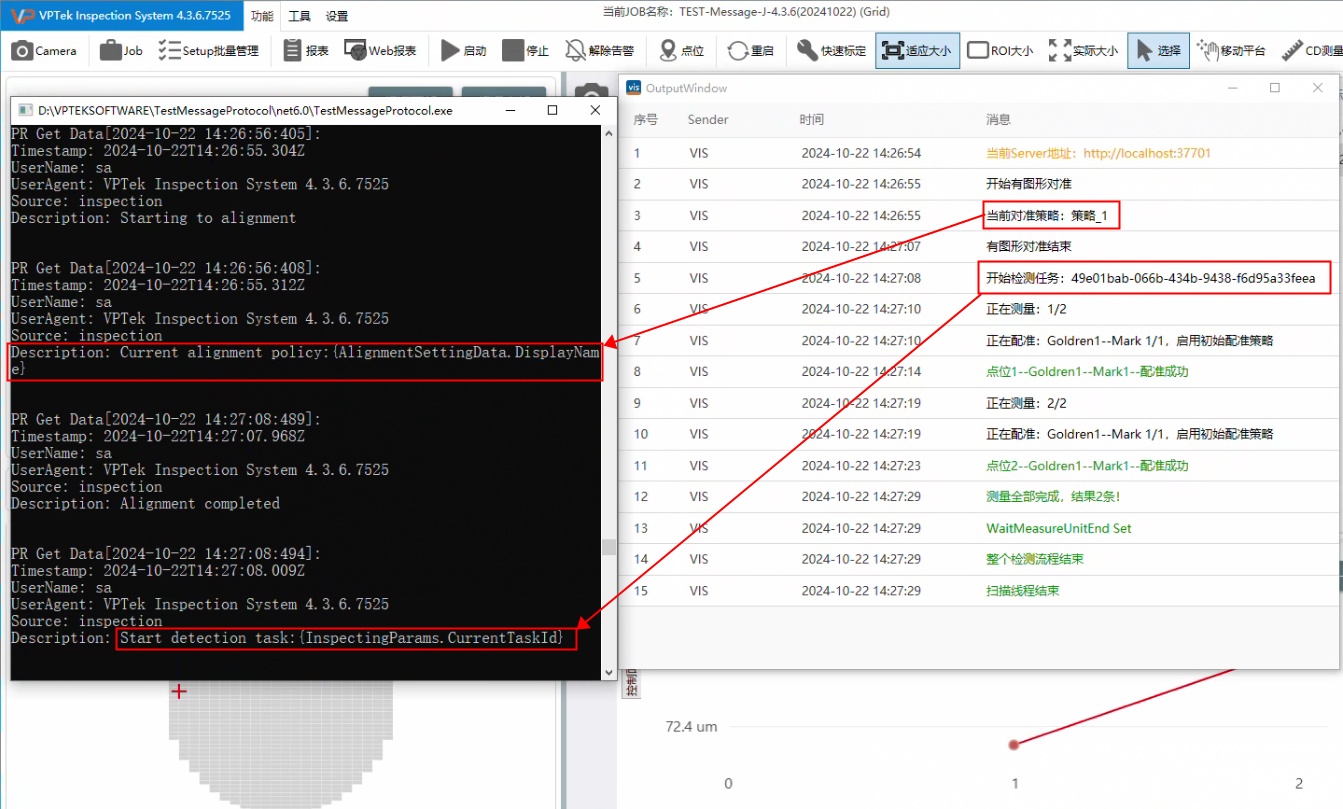The image size is (1343, 809).
Task: Click the 重启 restart button
Action: pos(751,51)
